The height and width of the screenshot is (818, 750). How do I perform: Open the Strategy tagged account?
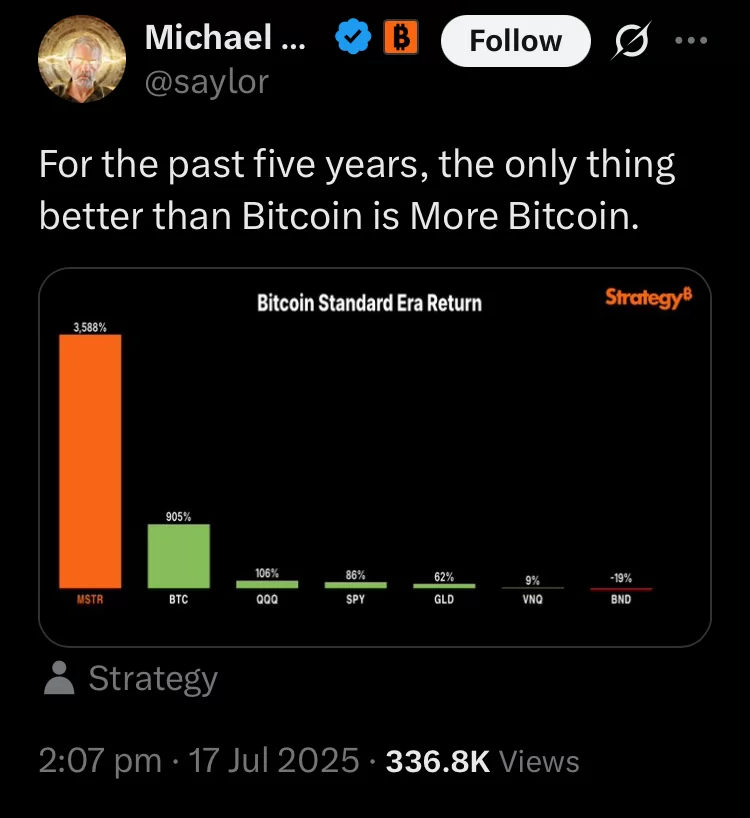coord(153,679)
